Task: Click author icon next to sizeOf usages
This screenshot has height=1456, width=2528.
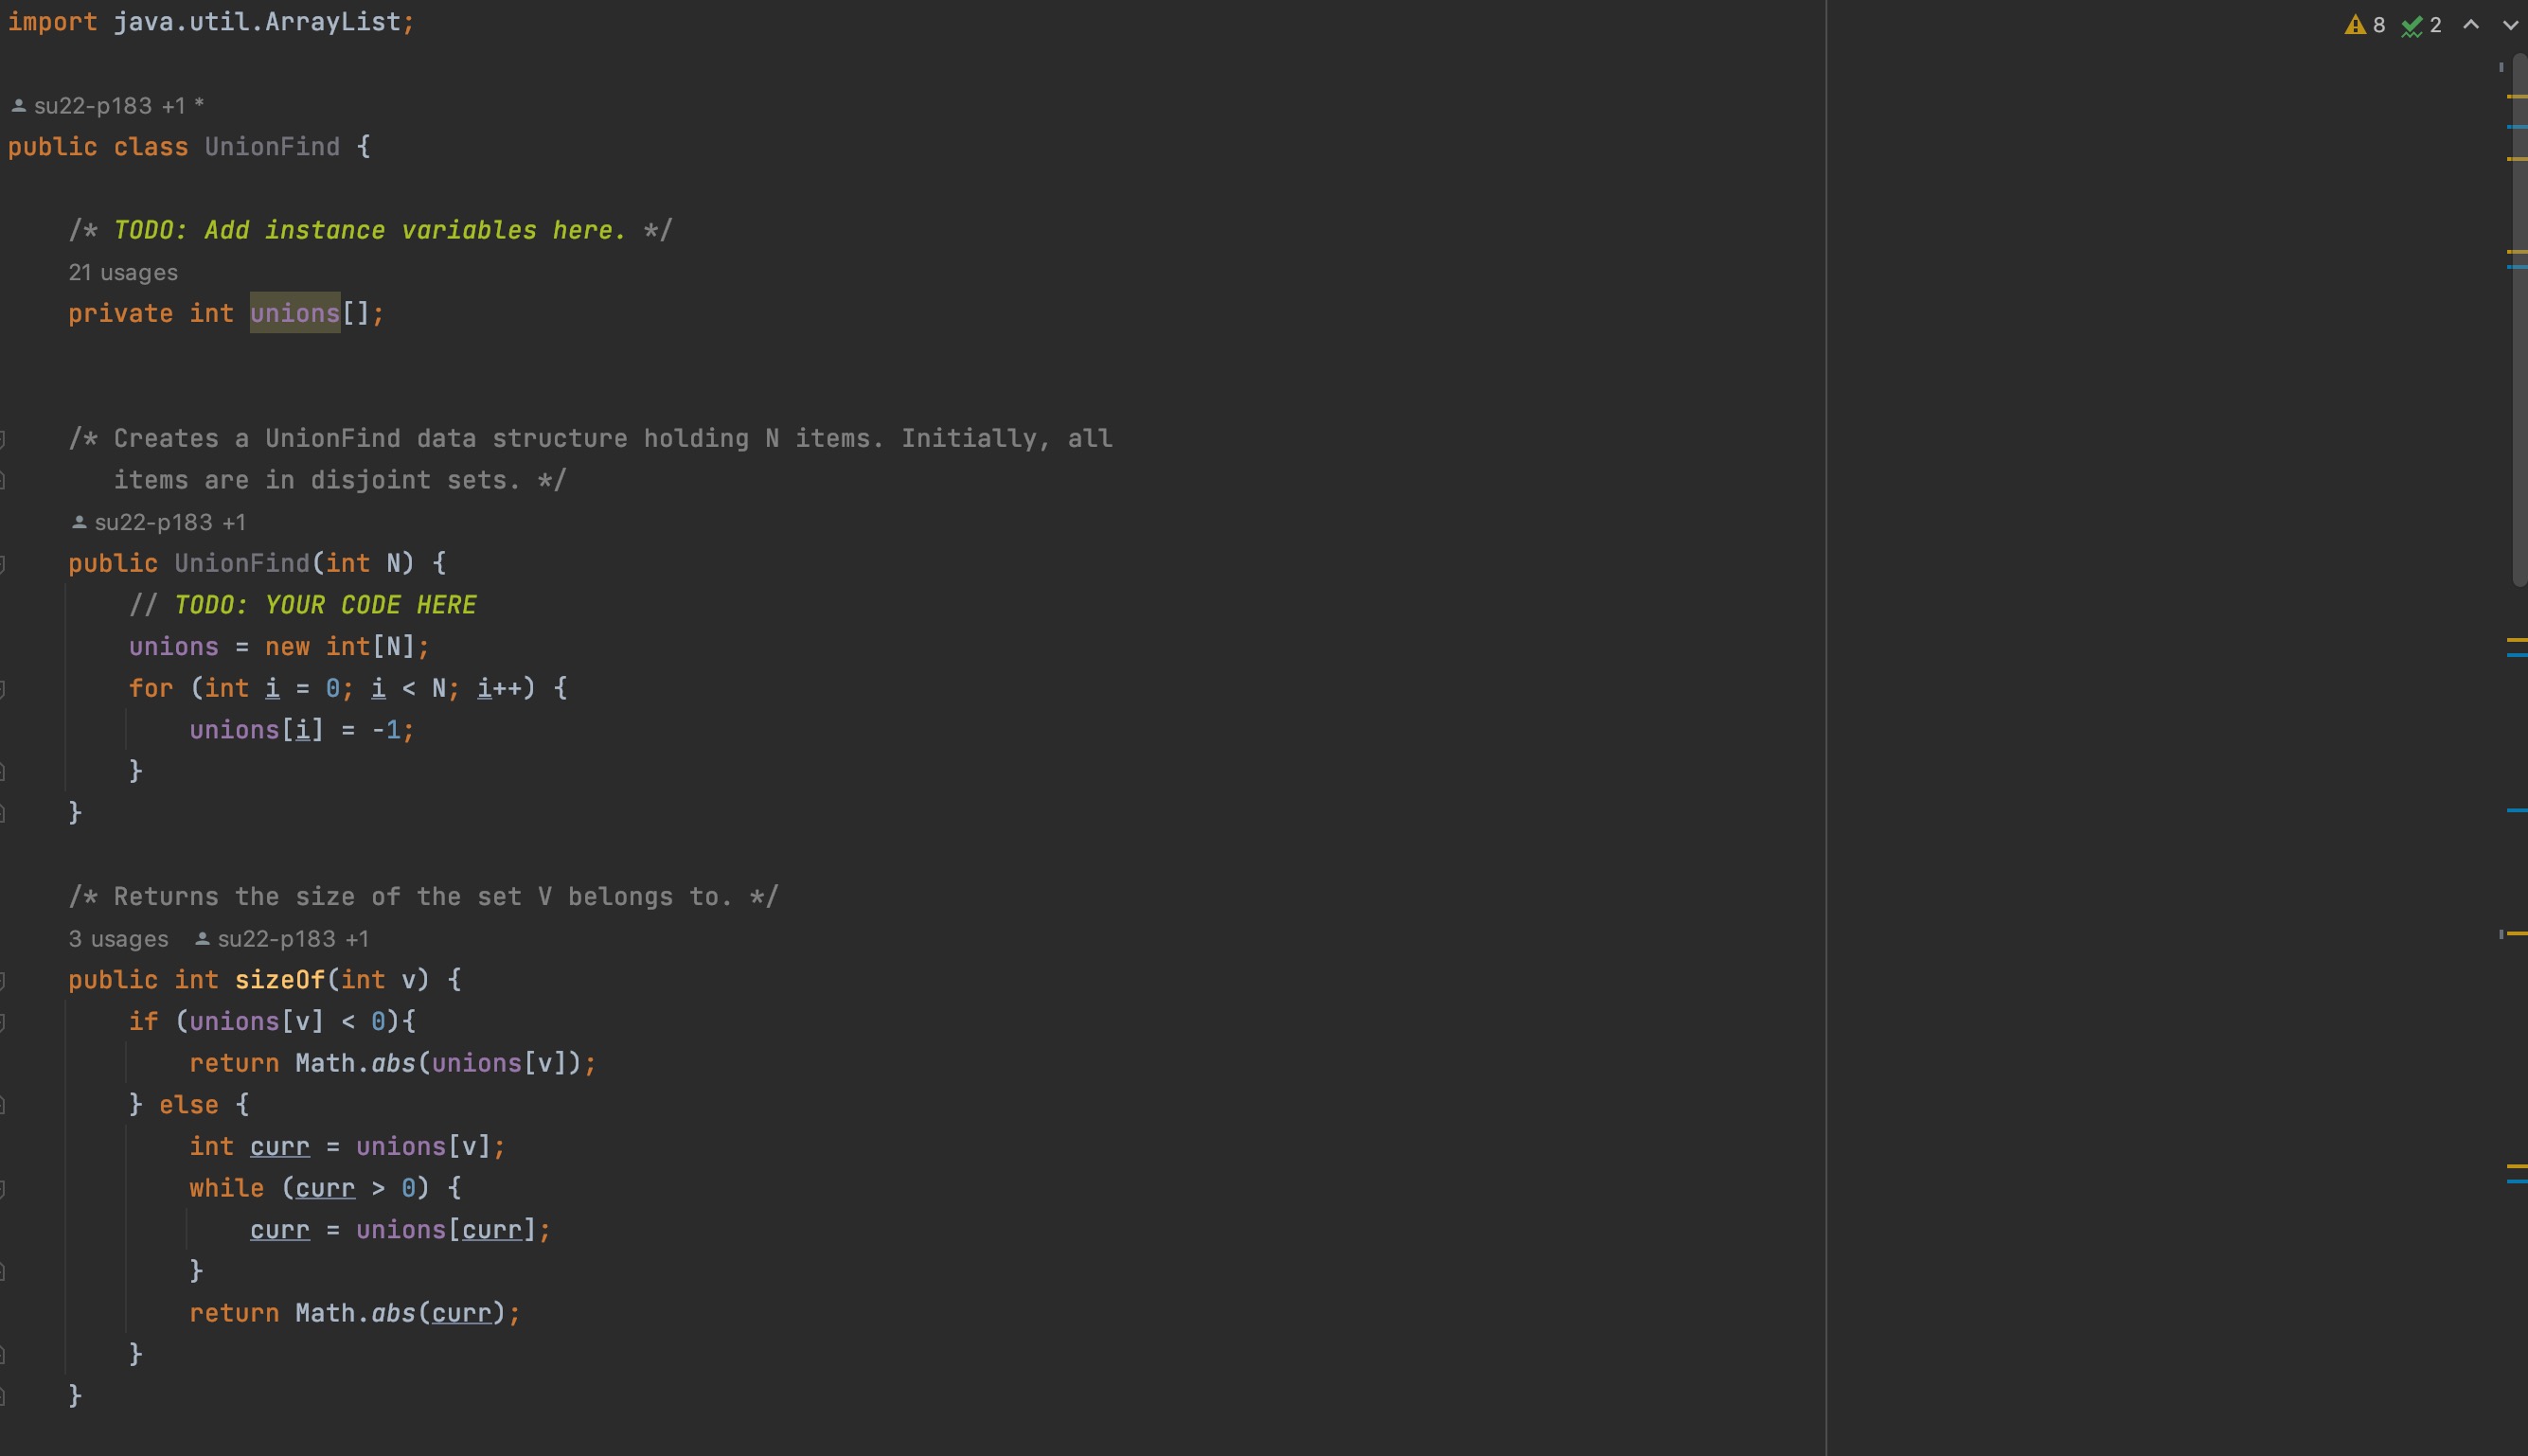Action: coord(202,939)
